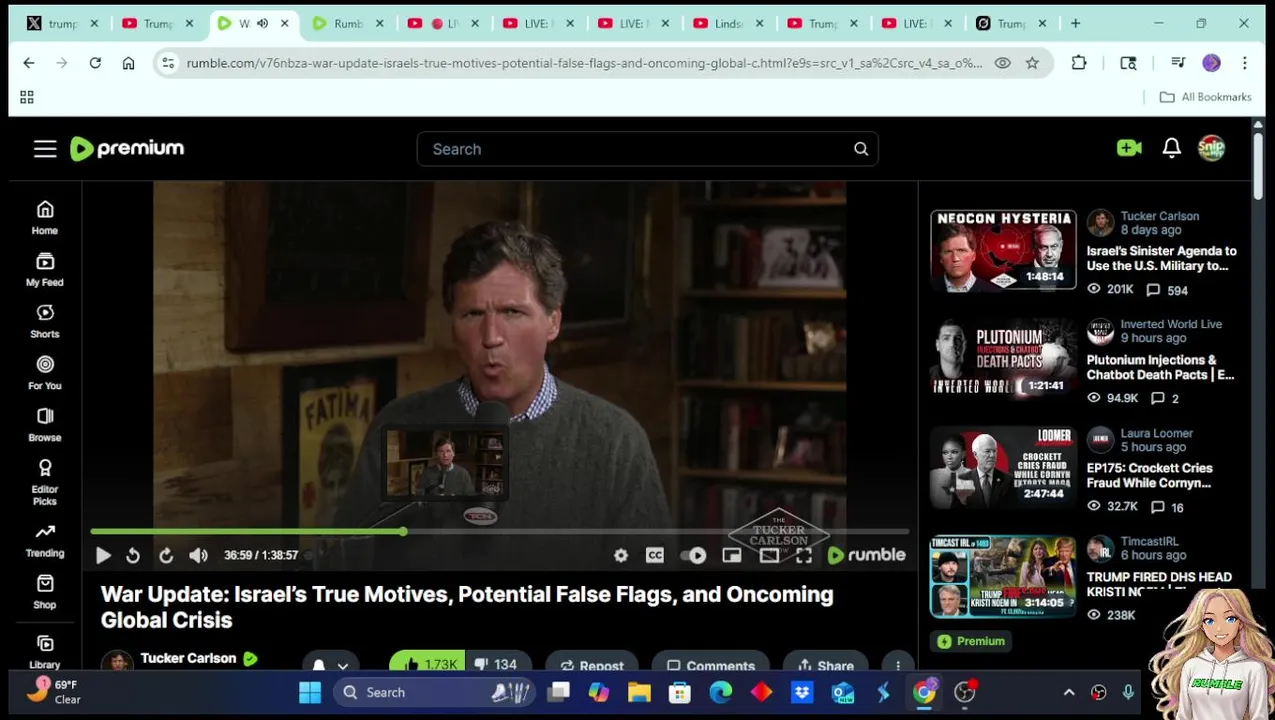This screenshot has width=1275, height=720.
Task: Click the Premium badge below recommendations
Action: [x=970, y=641]
